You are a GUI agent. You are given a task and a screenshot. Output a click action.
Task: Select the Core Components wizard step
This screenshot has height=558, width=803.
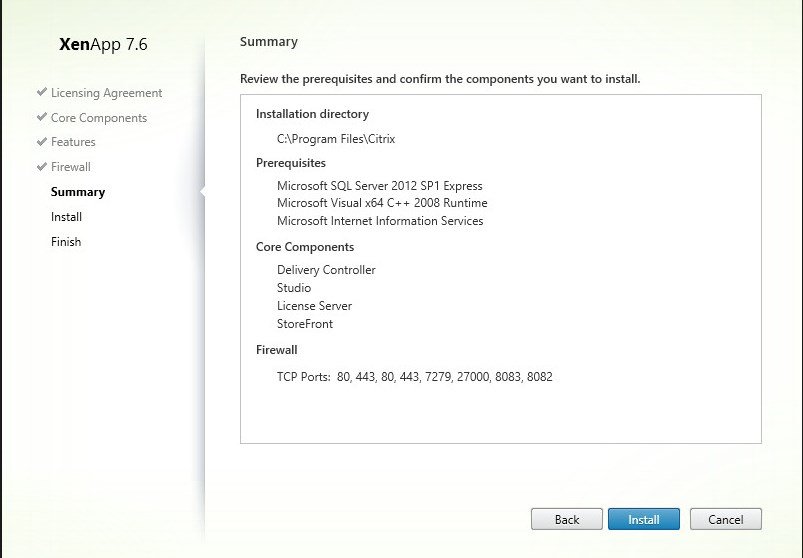99,118
